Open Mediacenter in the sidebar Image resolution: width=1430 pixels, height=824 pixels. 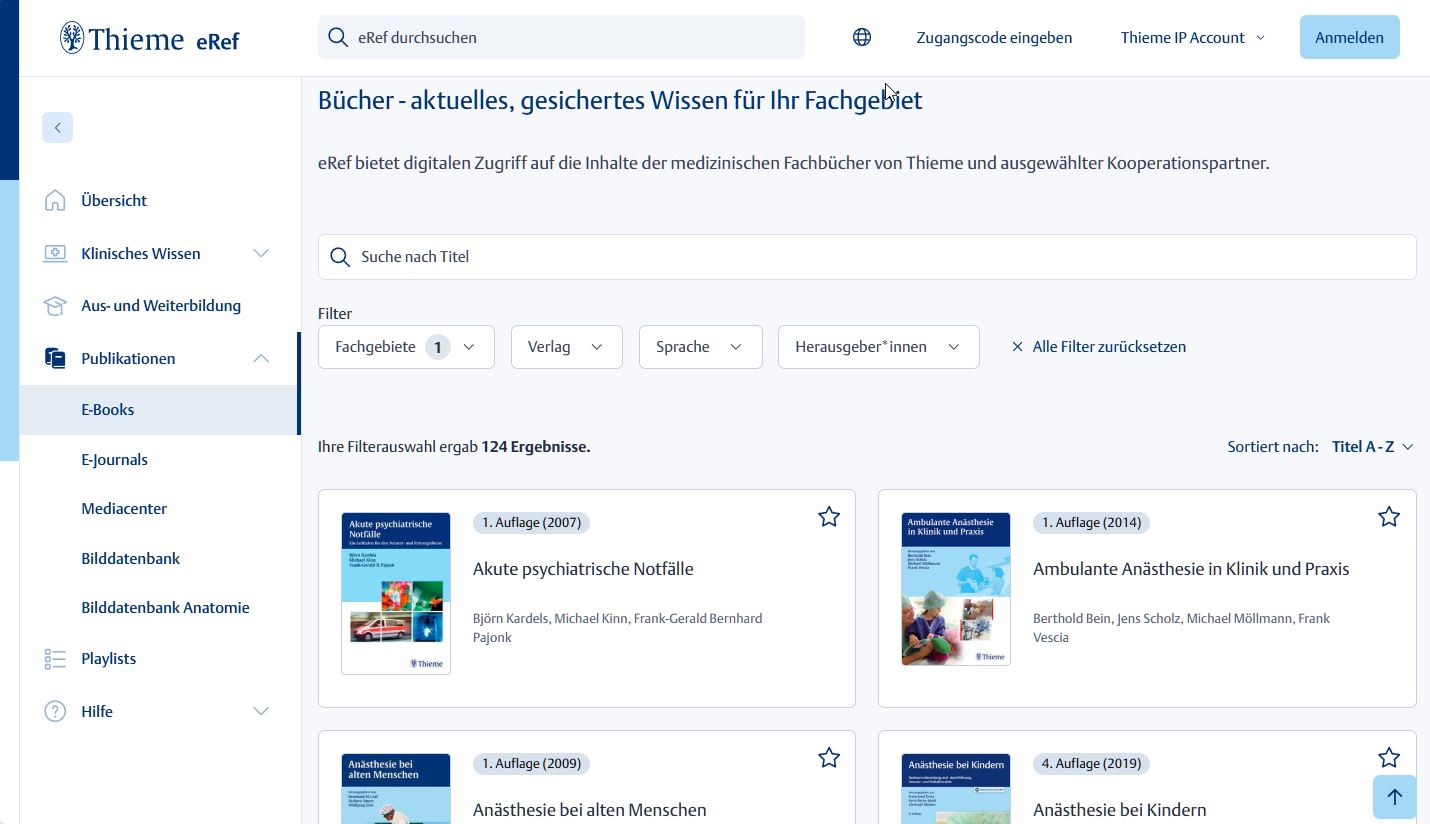pos(124,509)
